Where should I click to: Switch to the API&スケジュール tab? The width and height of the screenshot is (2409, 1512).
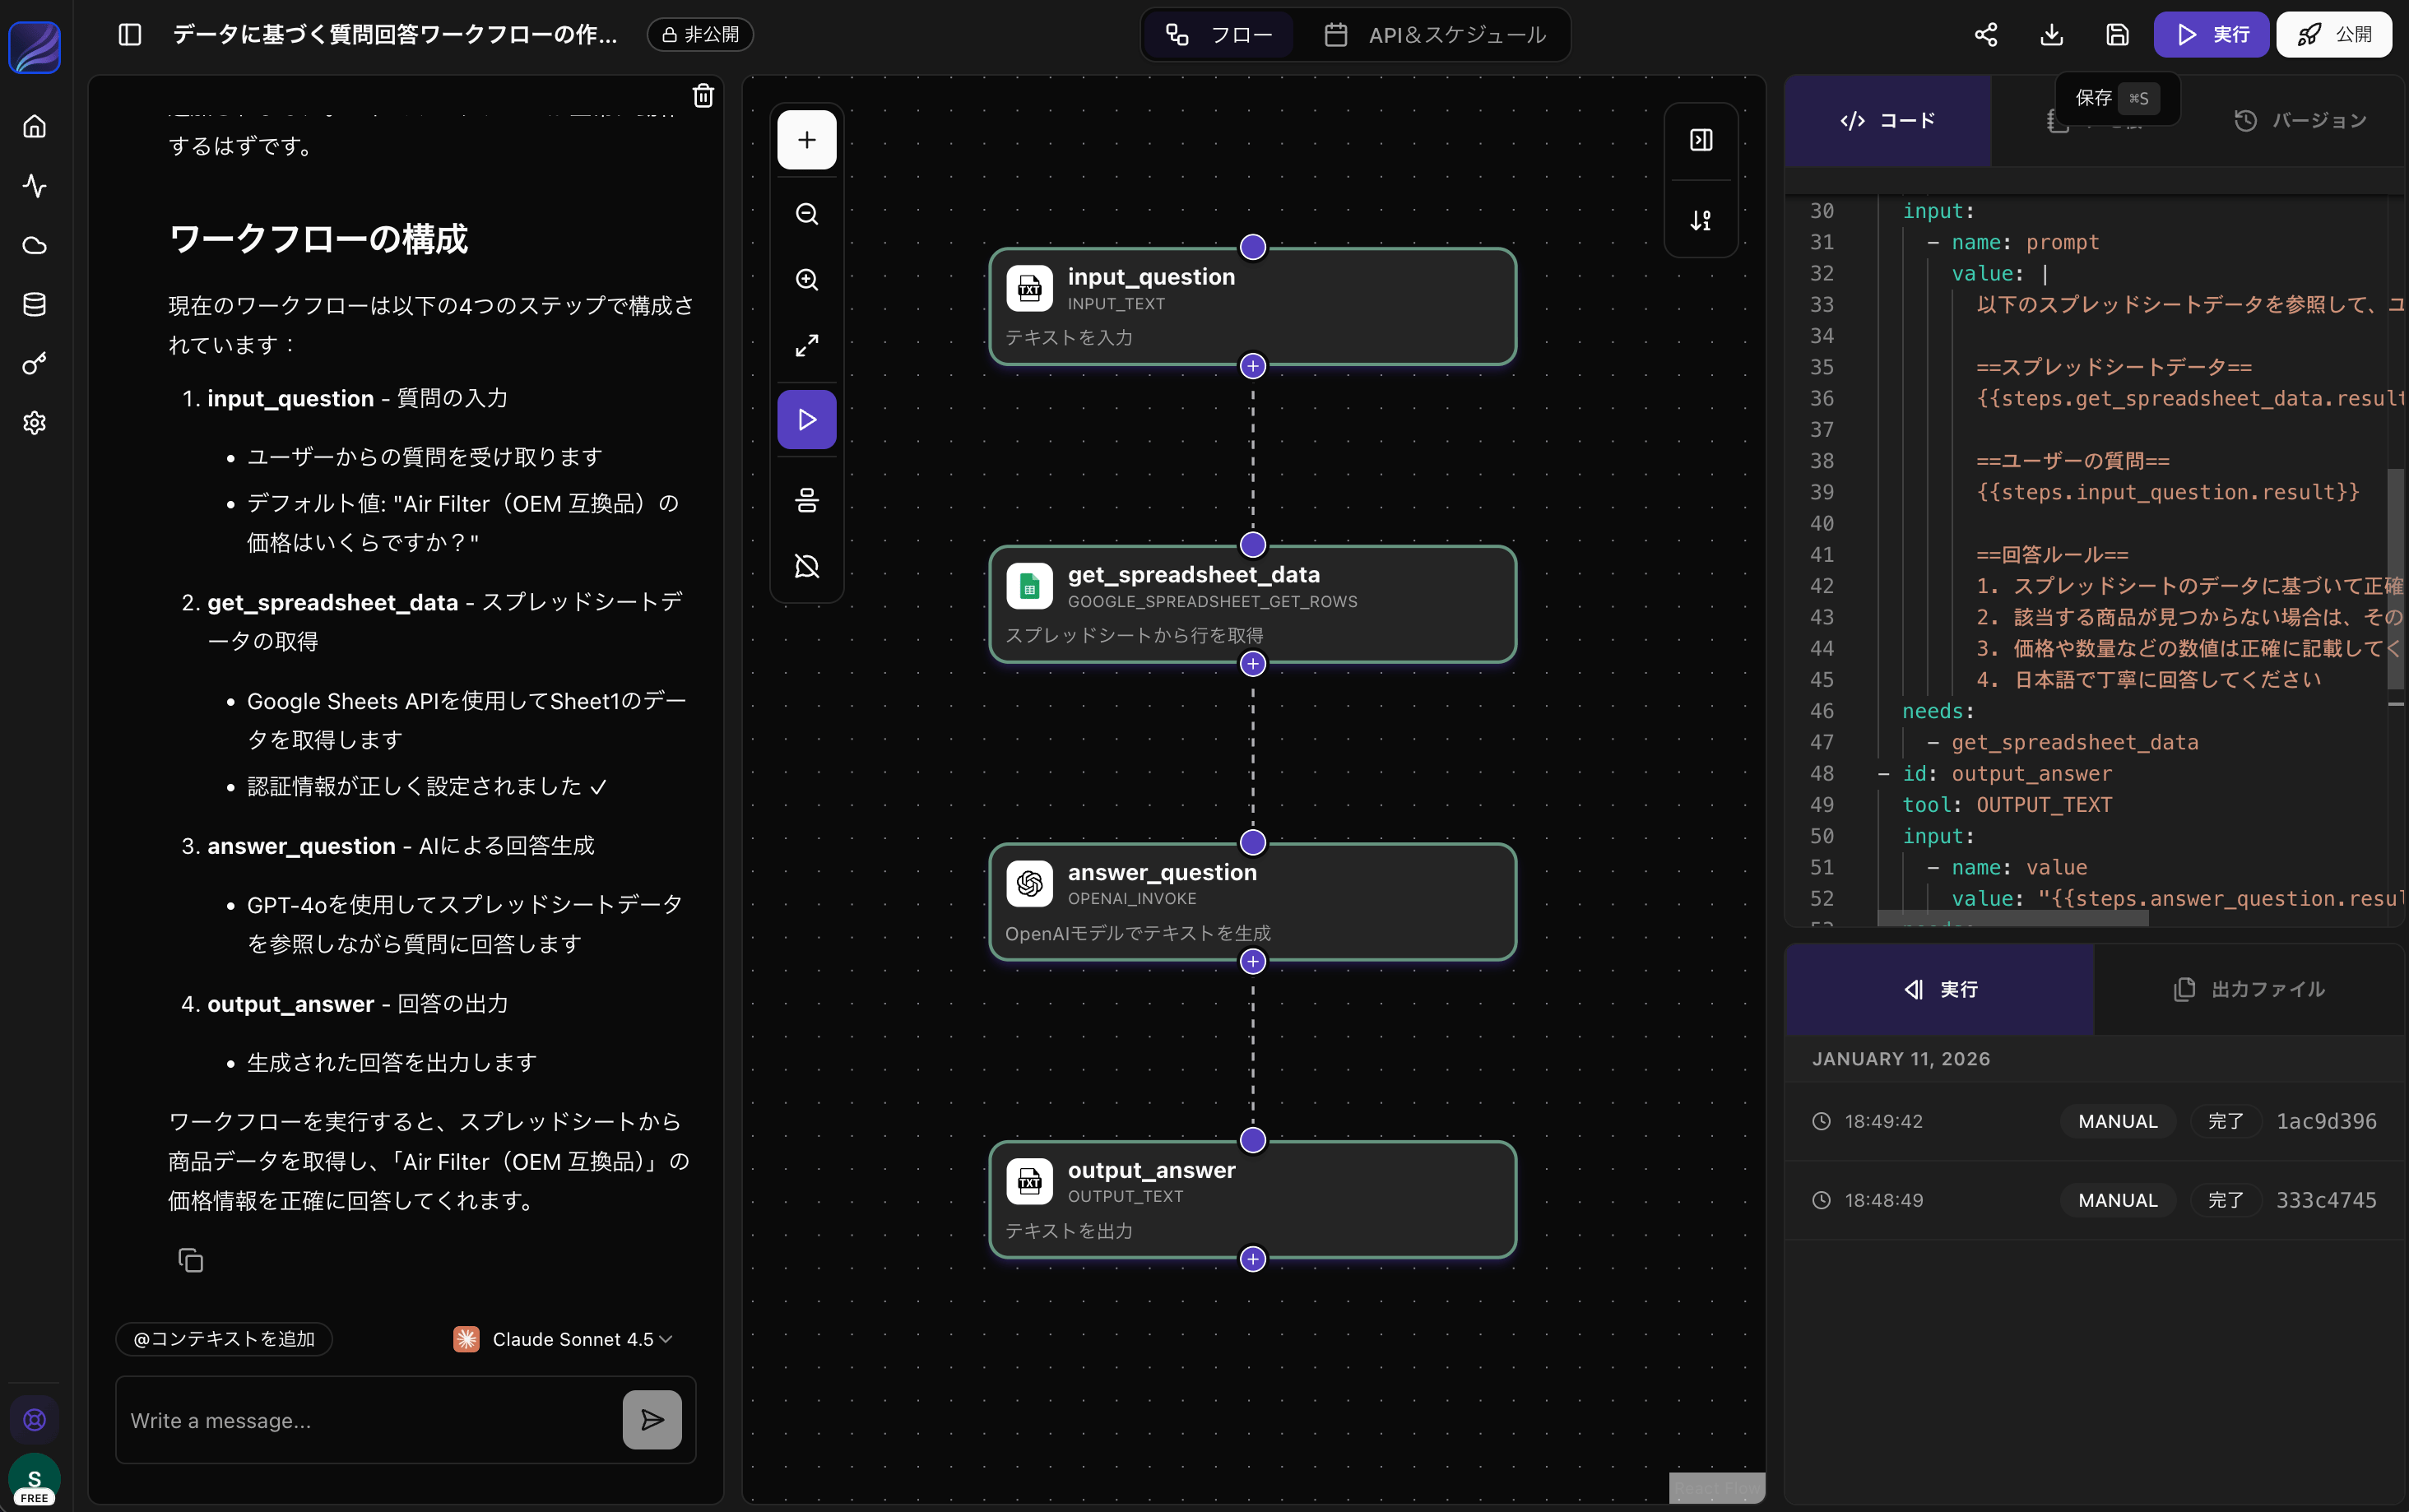pos(1435,35)
